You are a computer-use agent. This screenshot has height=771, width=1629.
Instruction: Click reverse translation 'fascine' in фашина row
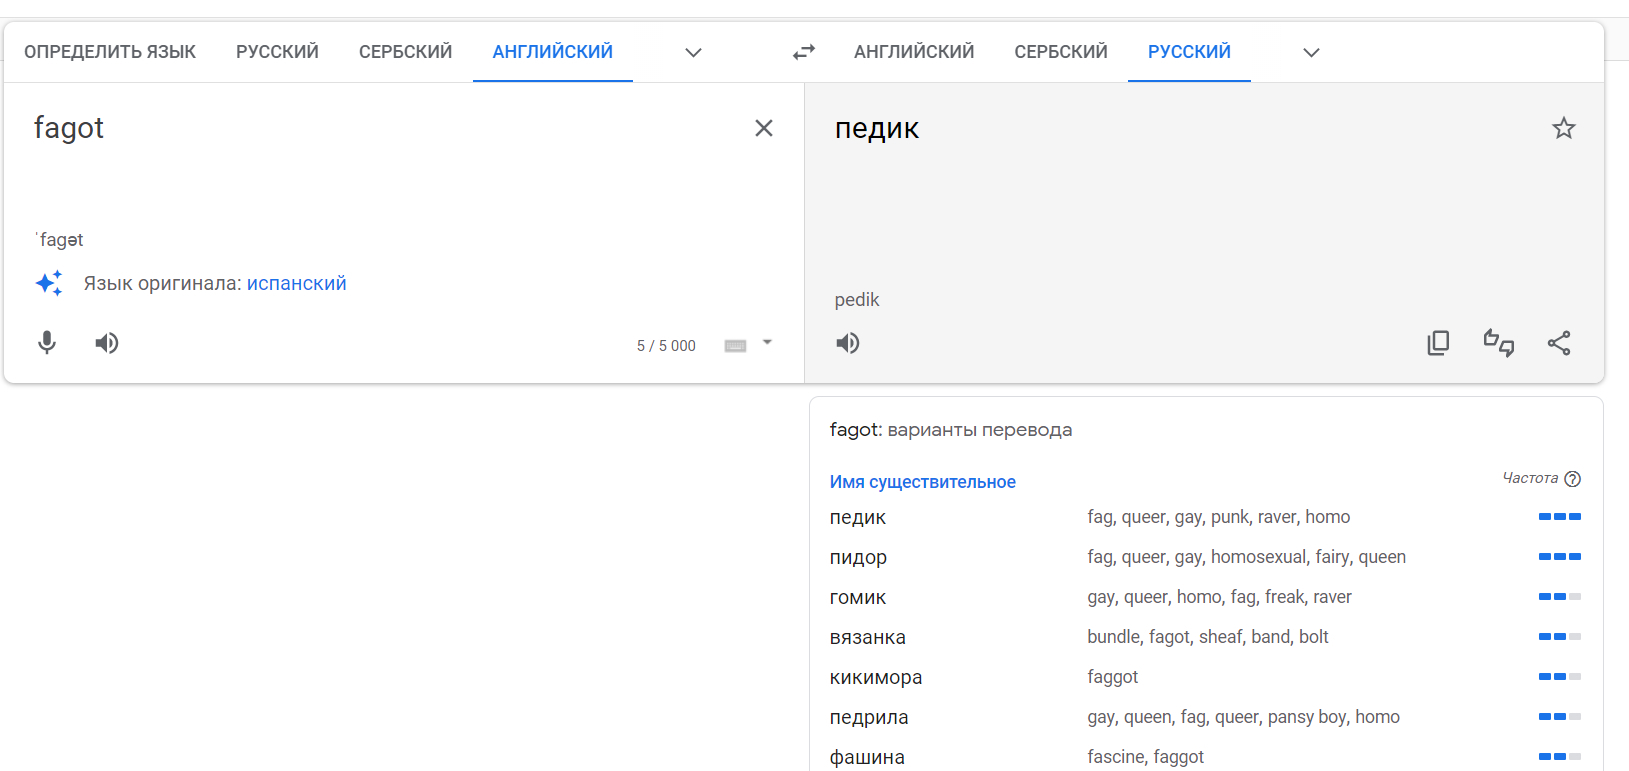[x=1115, y=757]
